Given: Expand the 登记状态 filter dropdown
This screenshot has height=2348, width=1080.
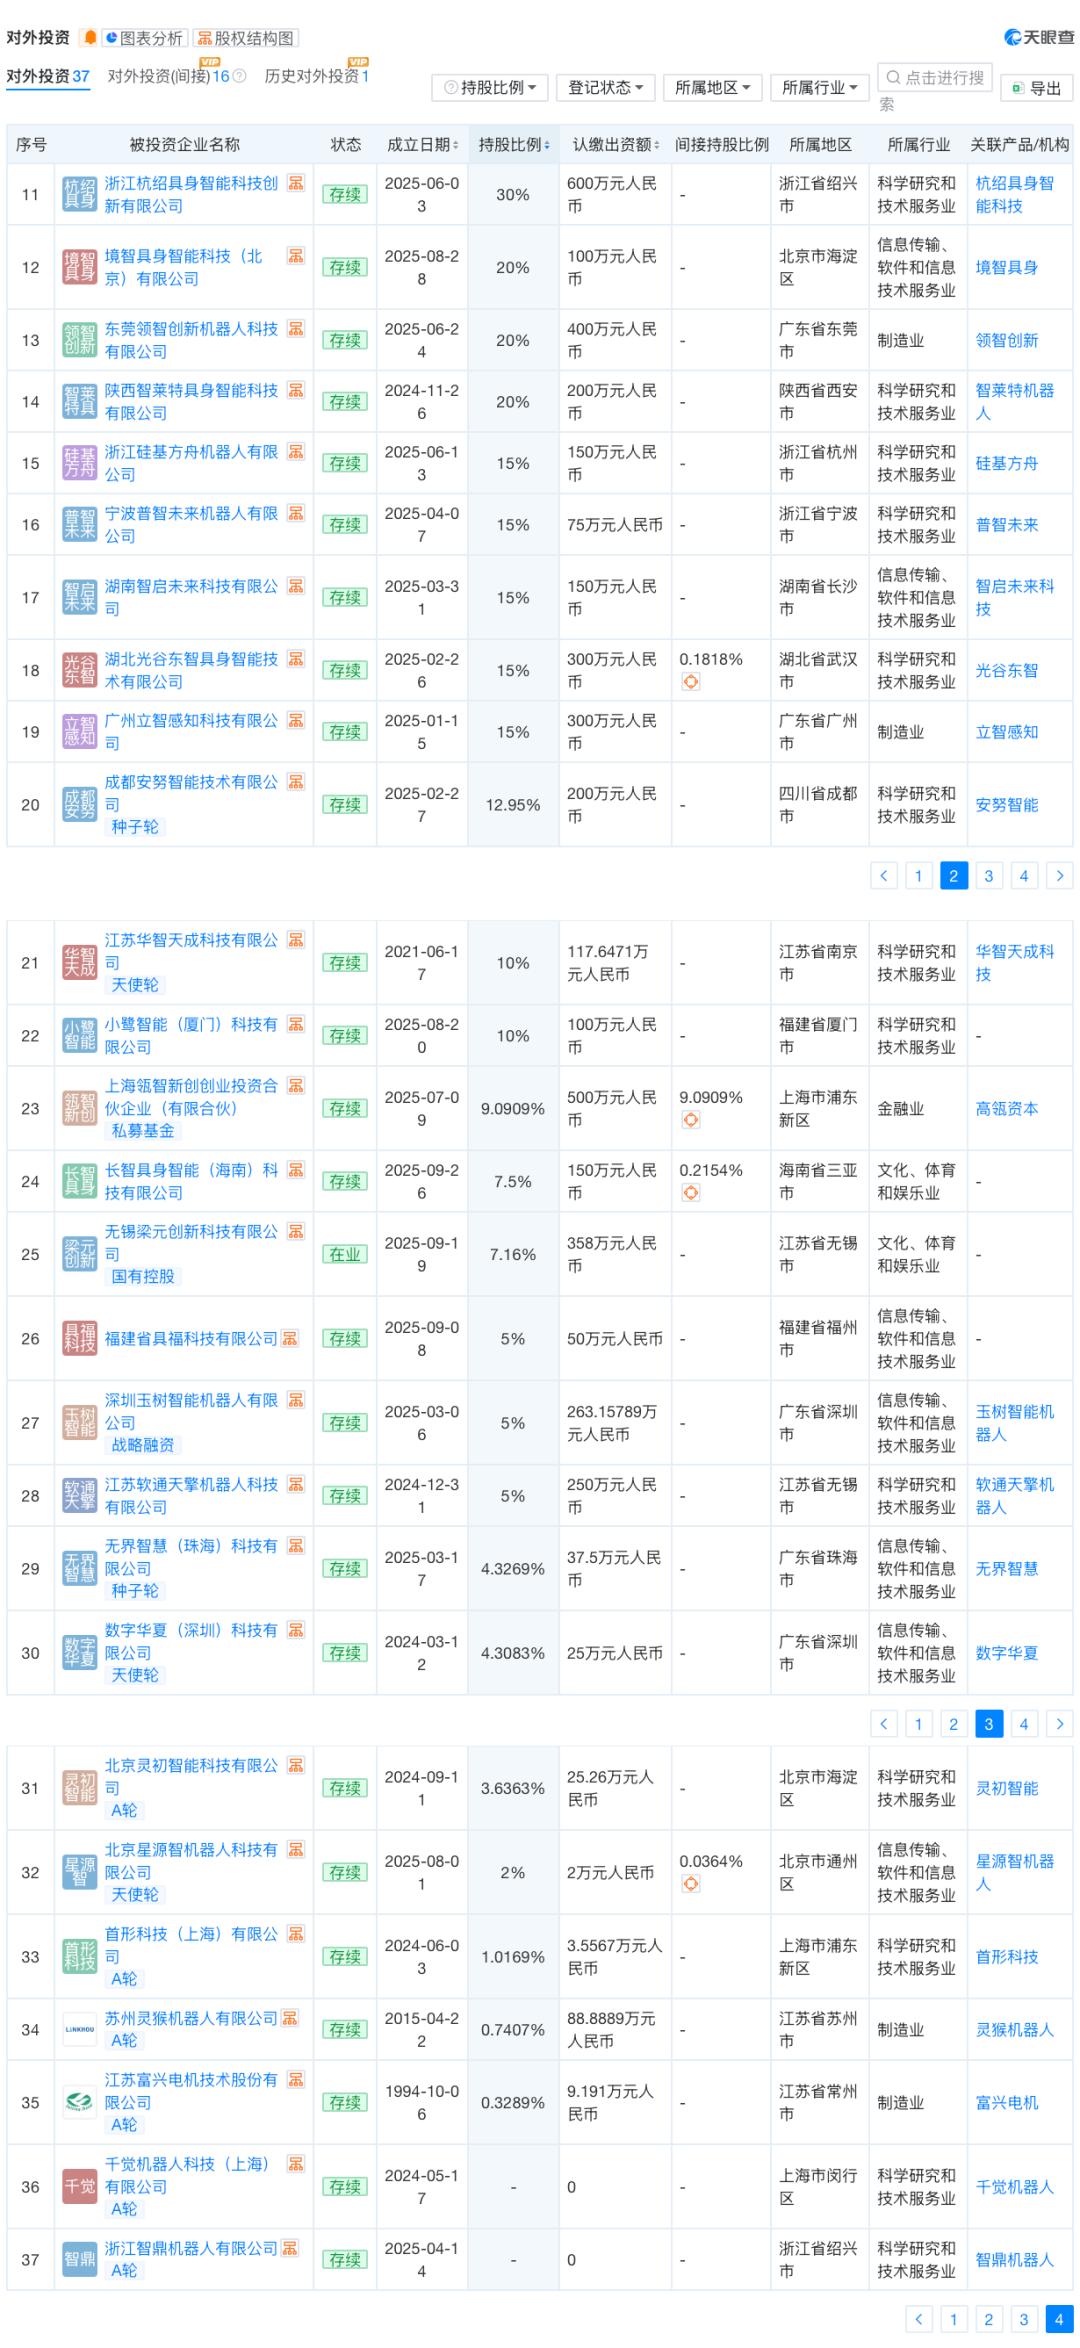Looking at the screenshot, I should [x=605, y=88].
